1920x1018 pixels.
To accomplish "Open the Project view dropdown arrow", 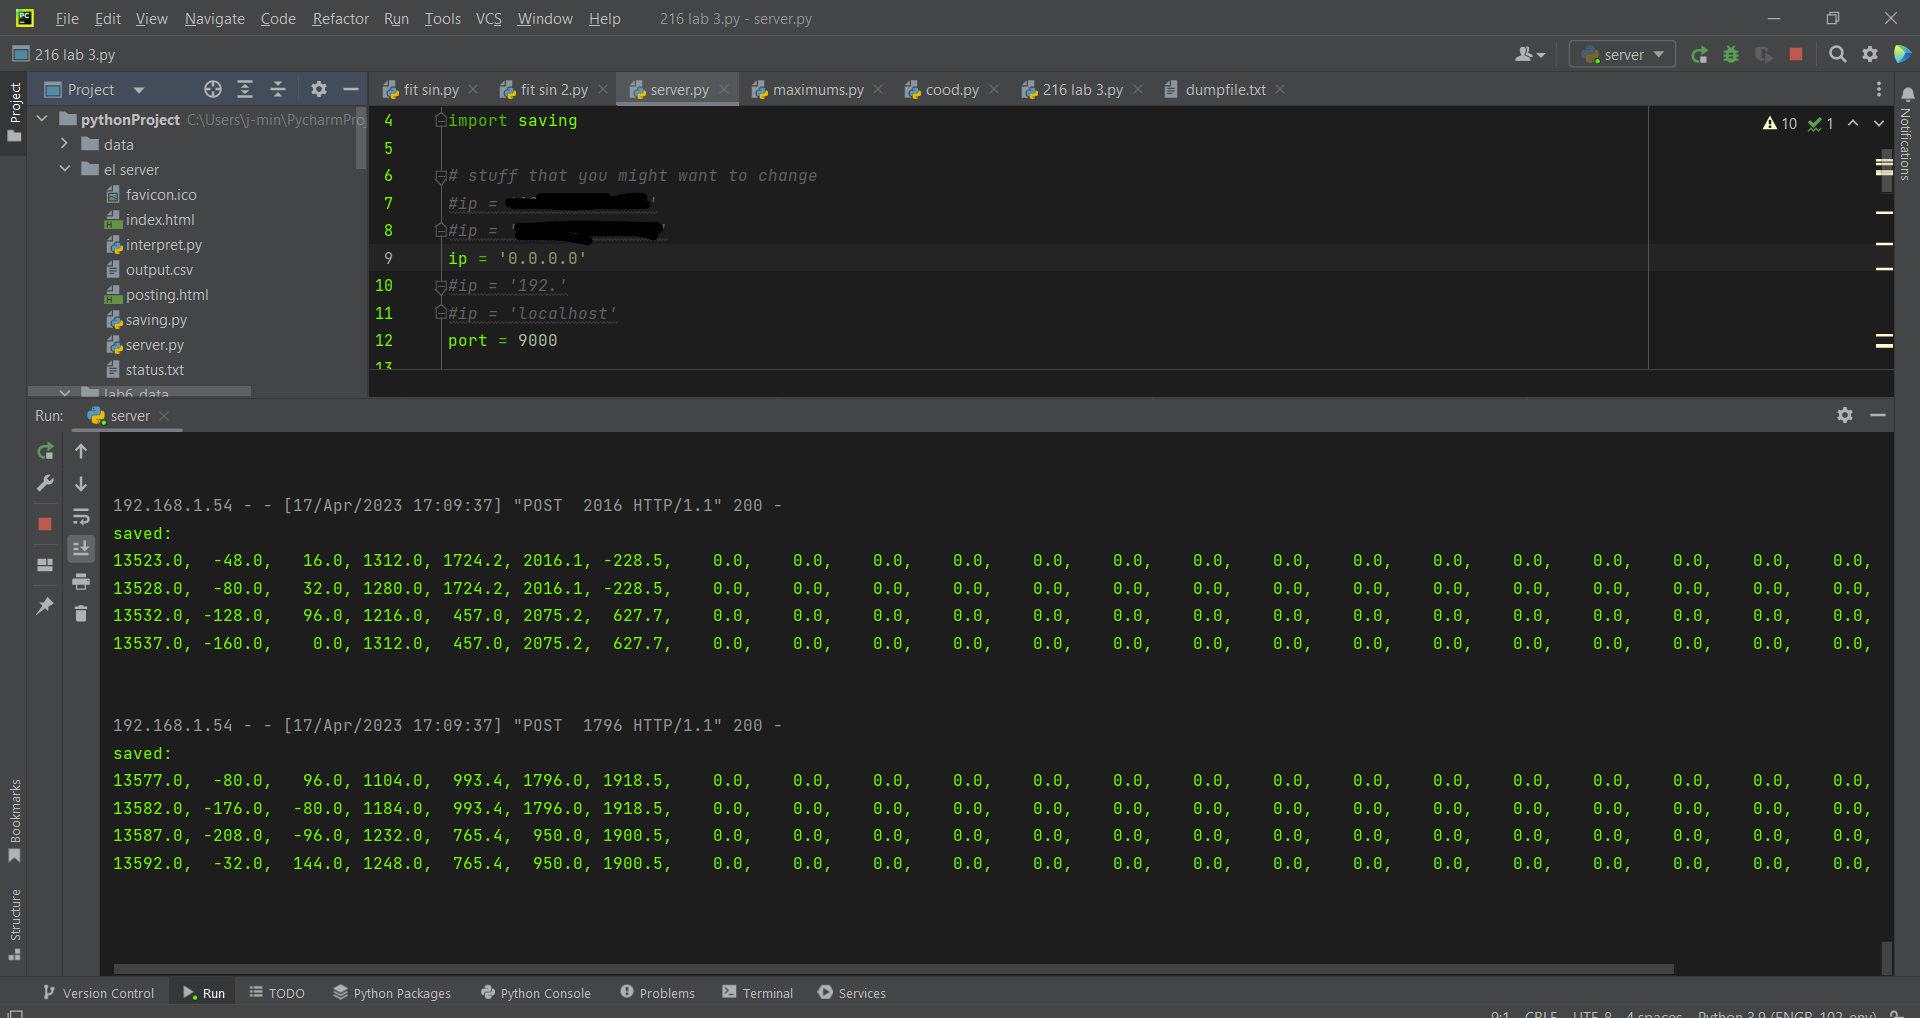I will (139, 90).
